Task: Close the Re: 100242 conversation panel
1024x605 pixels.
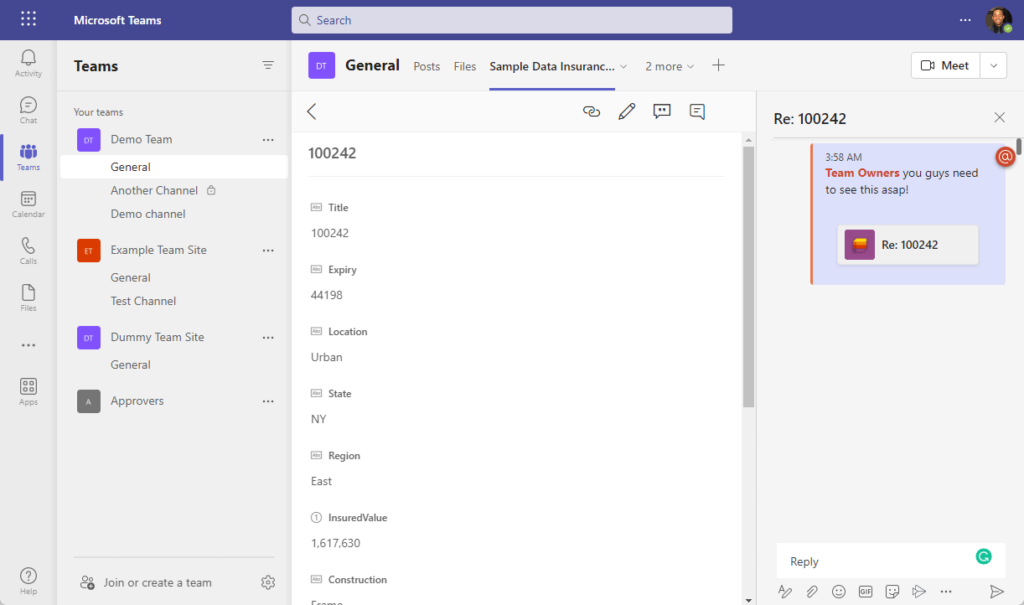Action: 999,118
